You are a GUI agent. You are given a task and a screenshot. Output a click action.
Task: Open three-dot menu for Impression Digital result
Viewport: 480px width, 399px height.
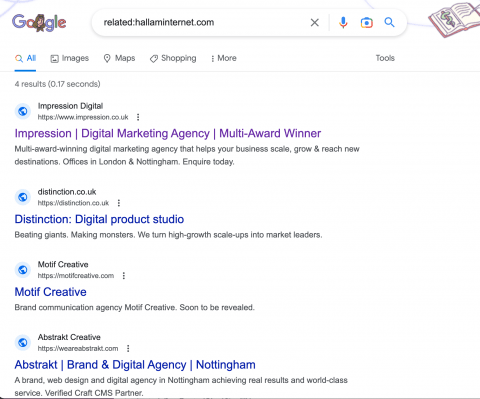click(x=138, y=117)
